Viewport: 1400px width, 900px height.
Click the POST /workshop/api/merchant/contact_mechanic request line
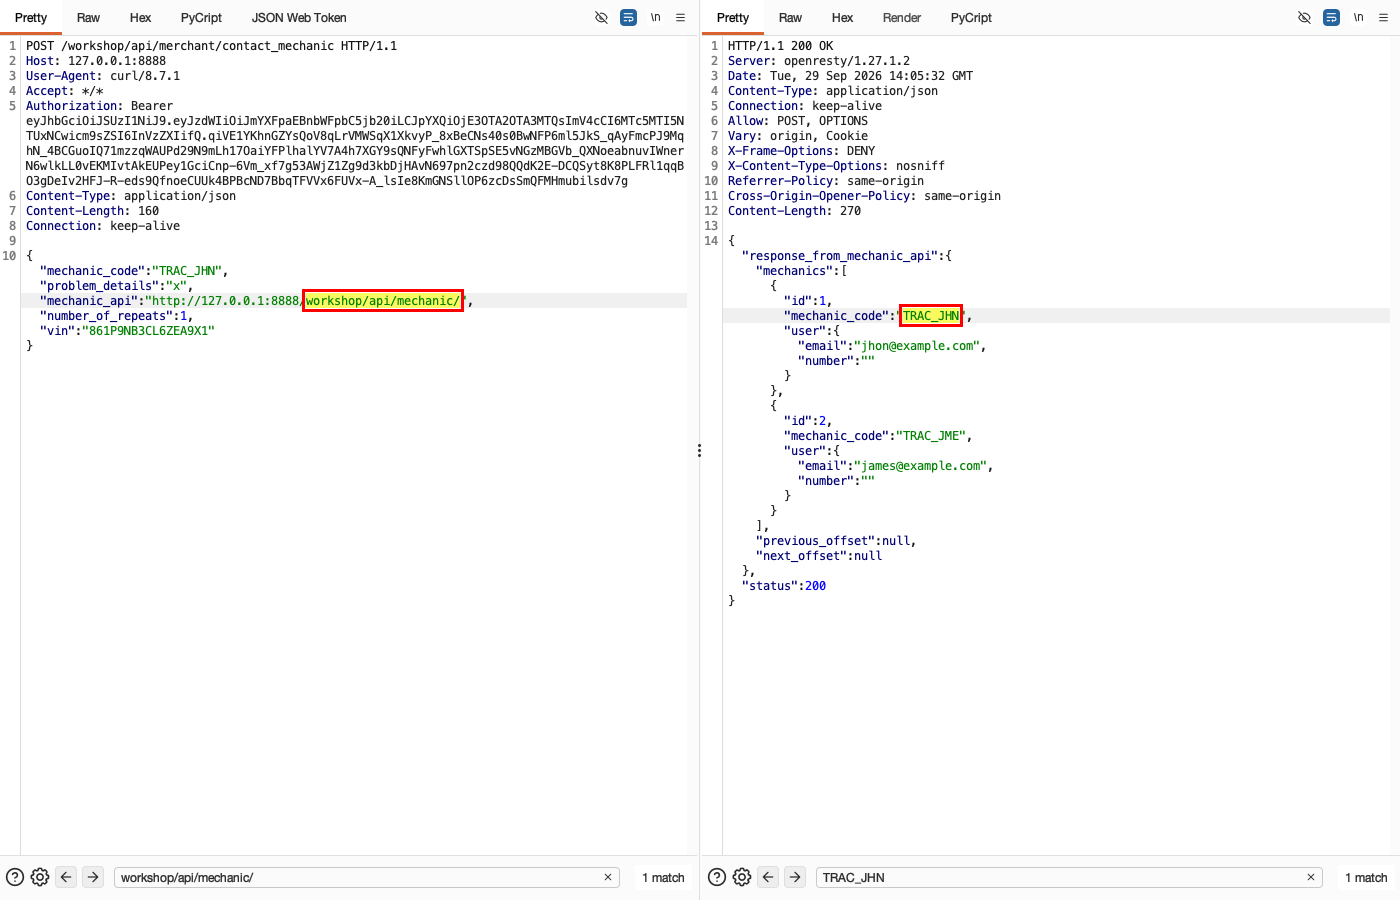[x=211, y=46]
